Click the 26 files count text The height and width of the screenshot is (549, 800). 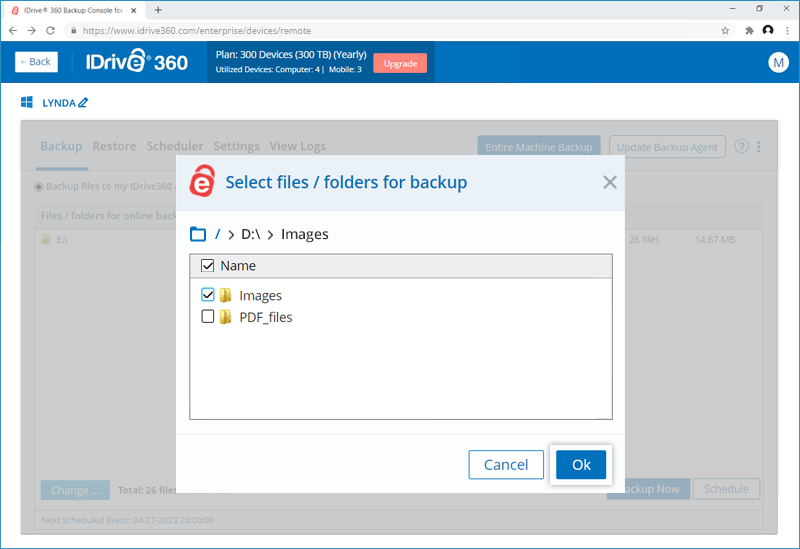point(644,239)
